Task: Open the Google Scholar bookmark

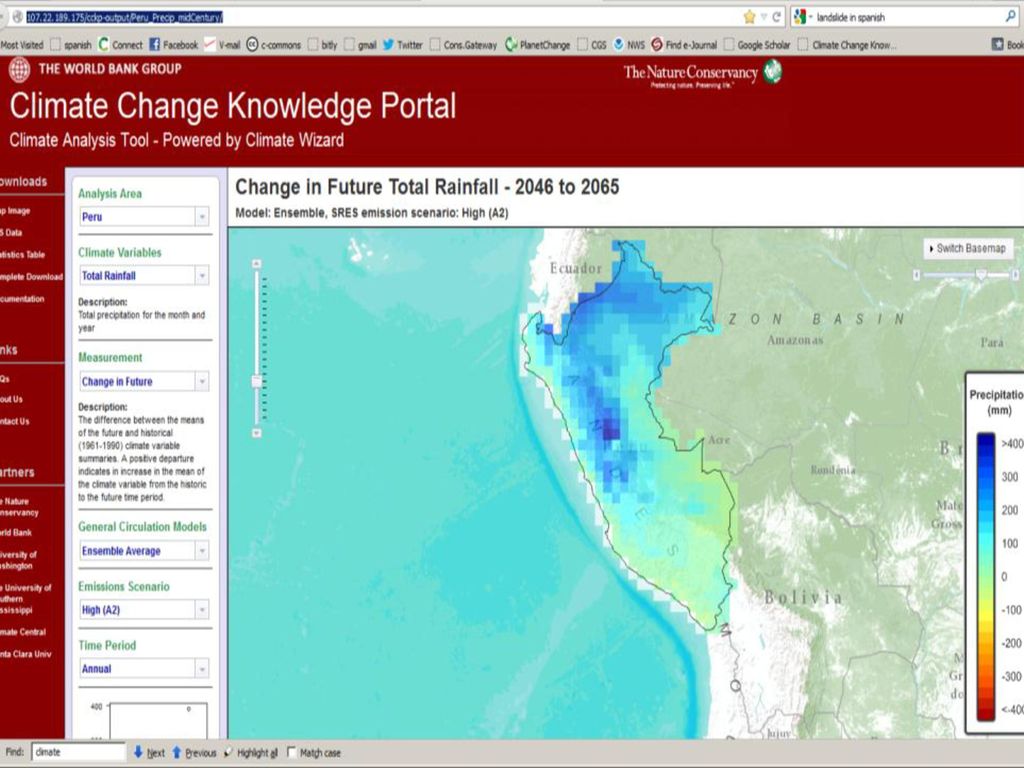Action: tap(757, 44)
